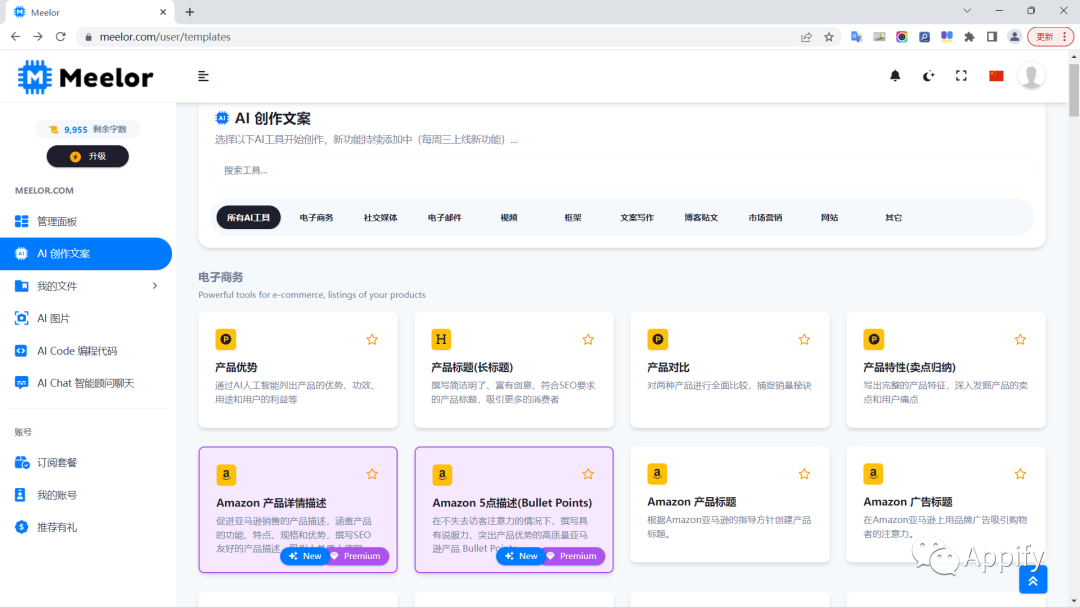
Task: Open the user avatar menu
Action: coord(1031,76)
